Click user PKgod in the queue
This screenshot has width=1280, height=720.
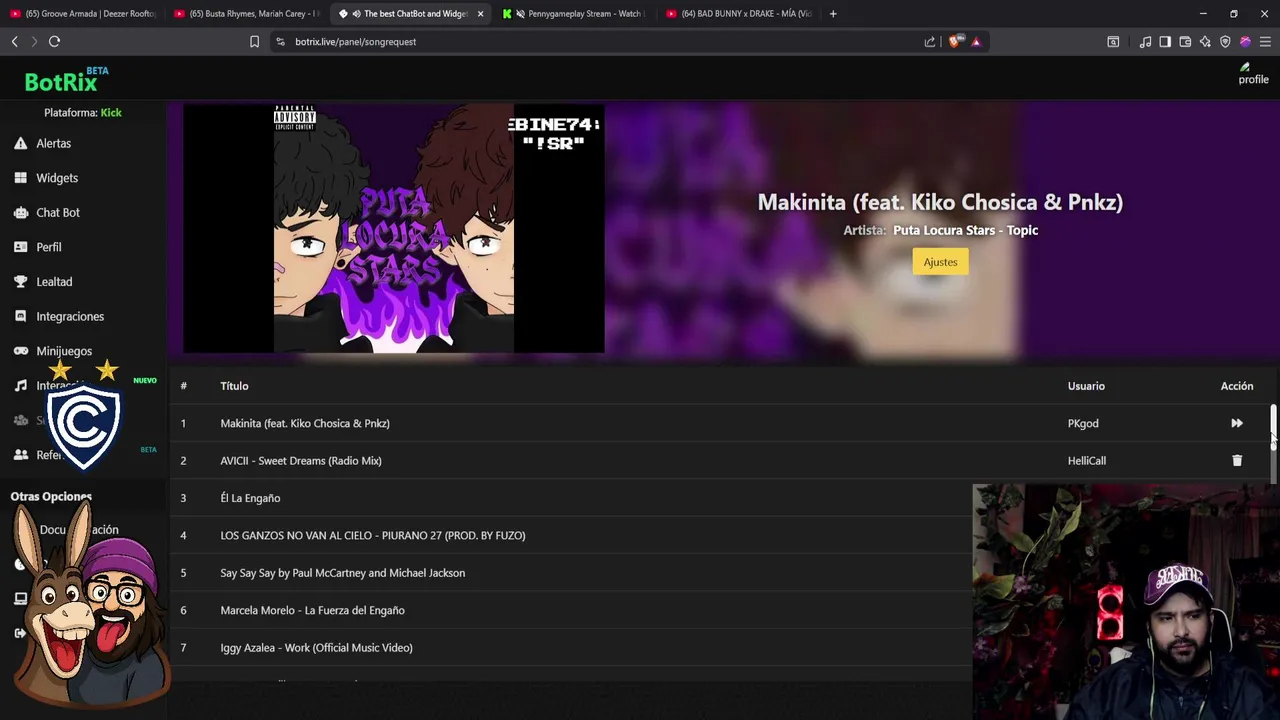click(x=1083, y=423)
